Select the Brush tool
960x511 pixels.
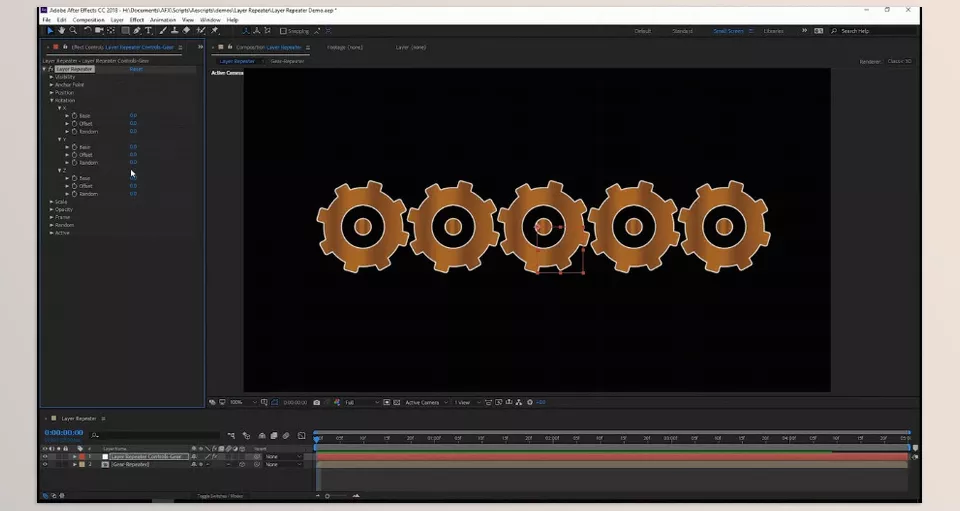tap(163, 31)
